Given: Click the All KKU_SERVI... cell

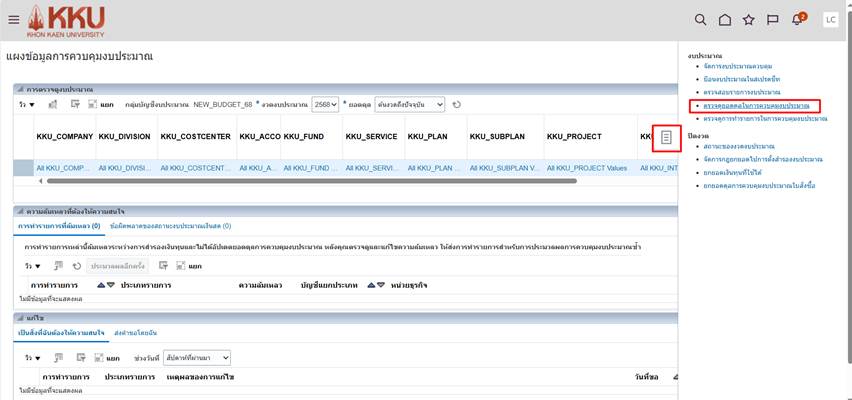Looking at the screenshot, I should tap(373, 168).
